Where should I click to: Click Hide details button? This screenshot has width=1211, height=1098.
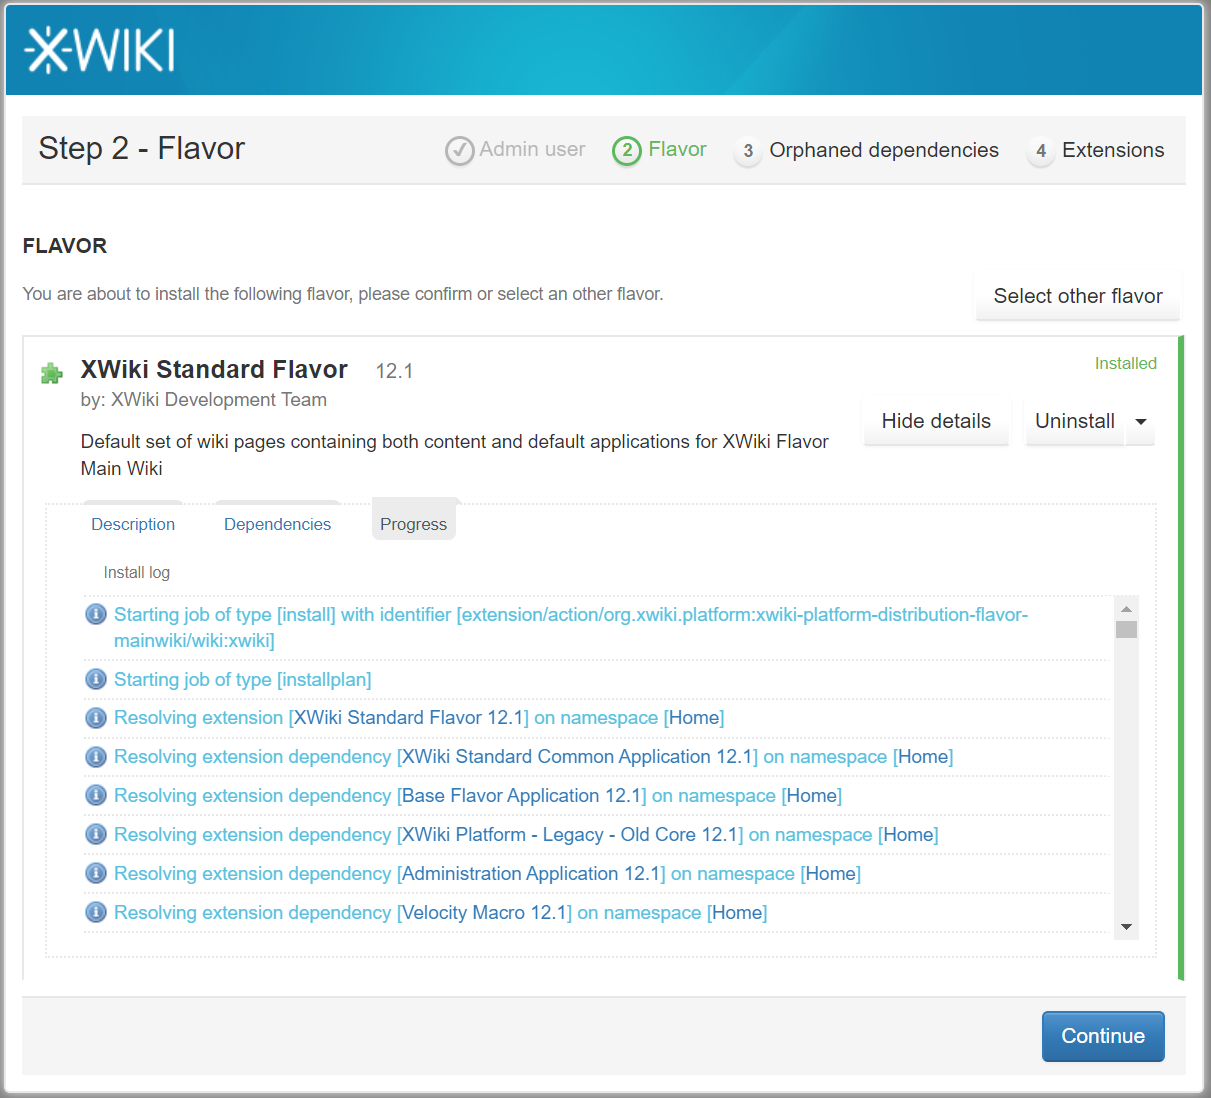936,421
